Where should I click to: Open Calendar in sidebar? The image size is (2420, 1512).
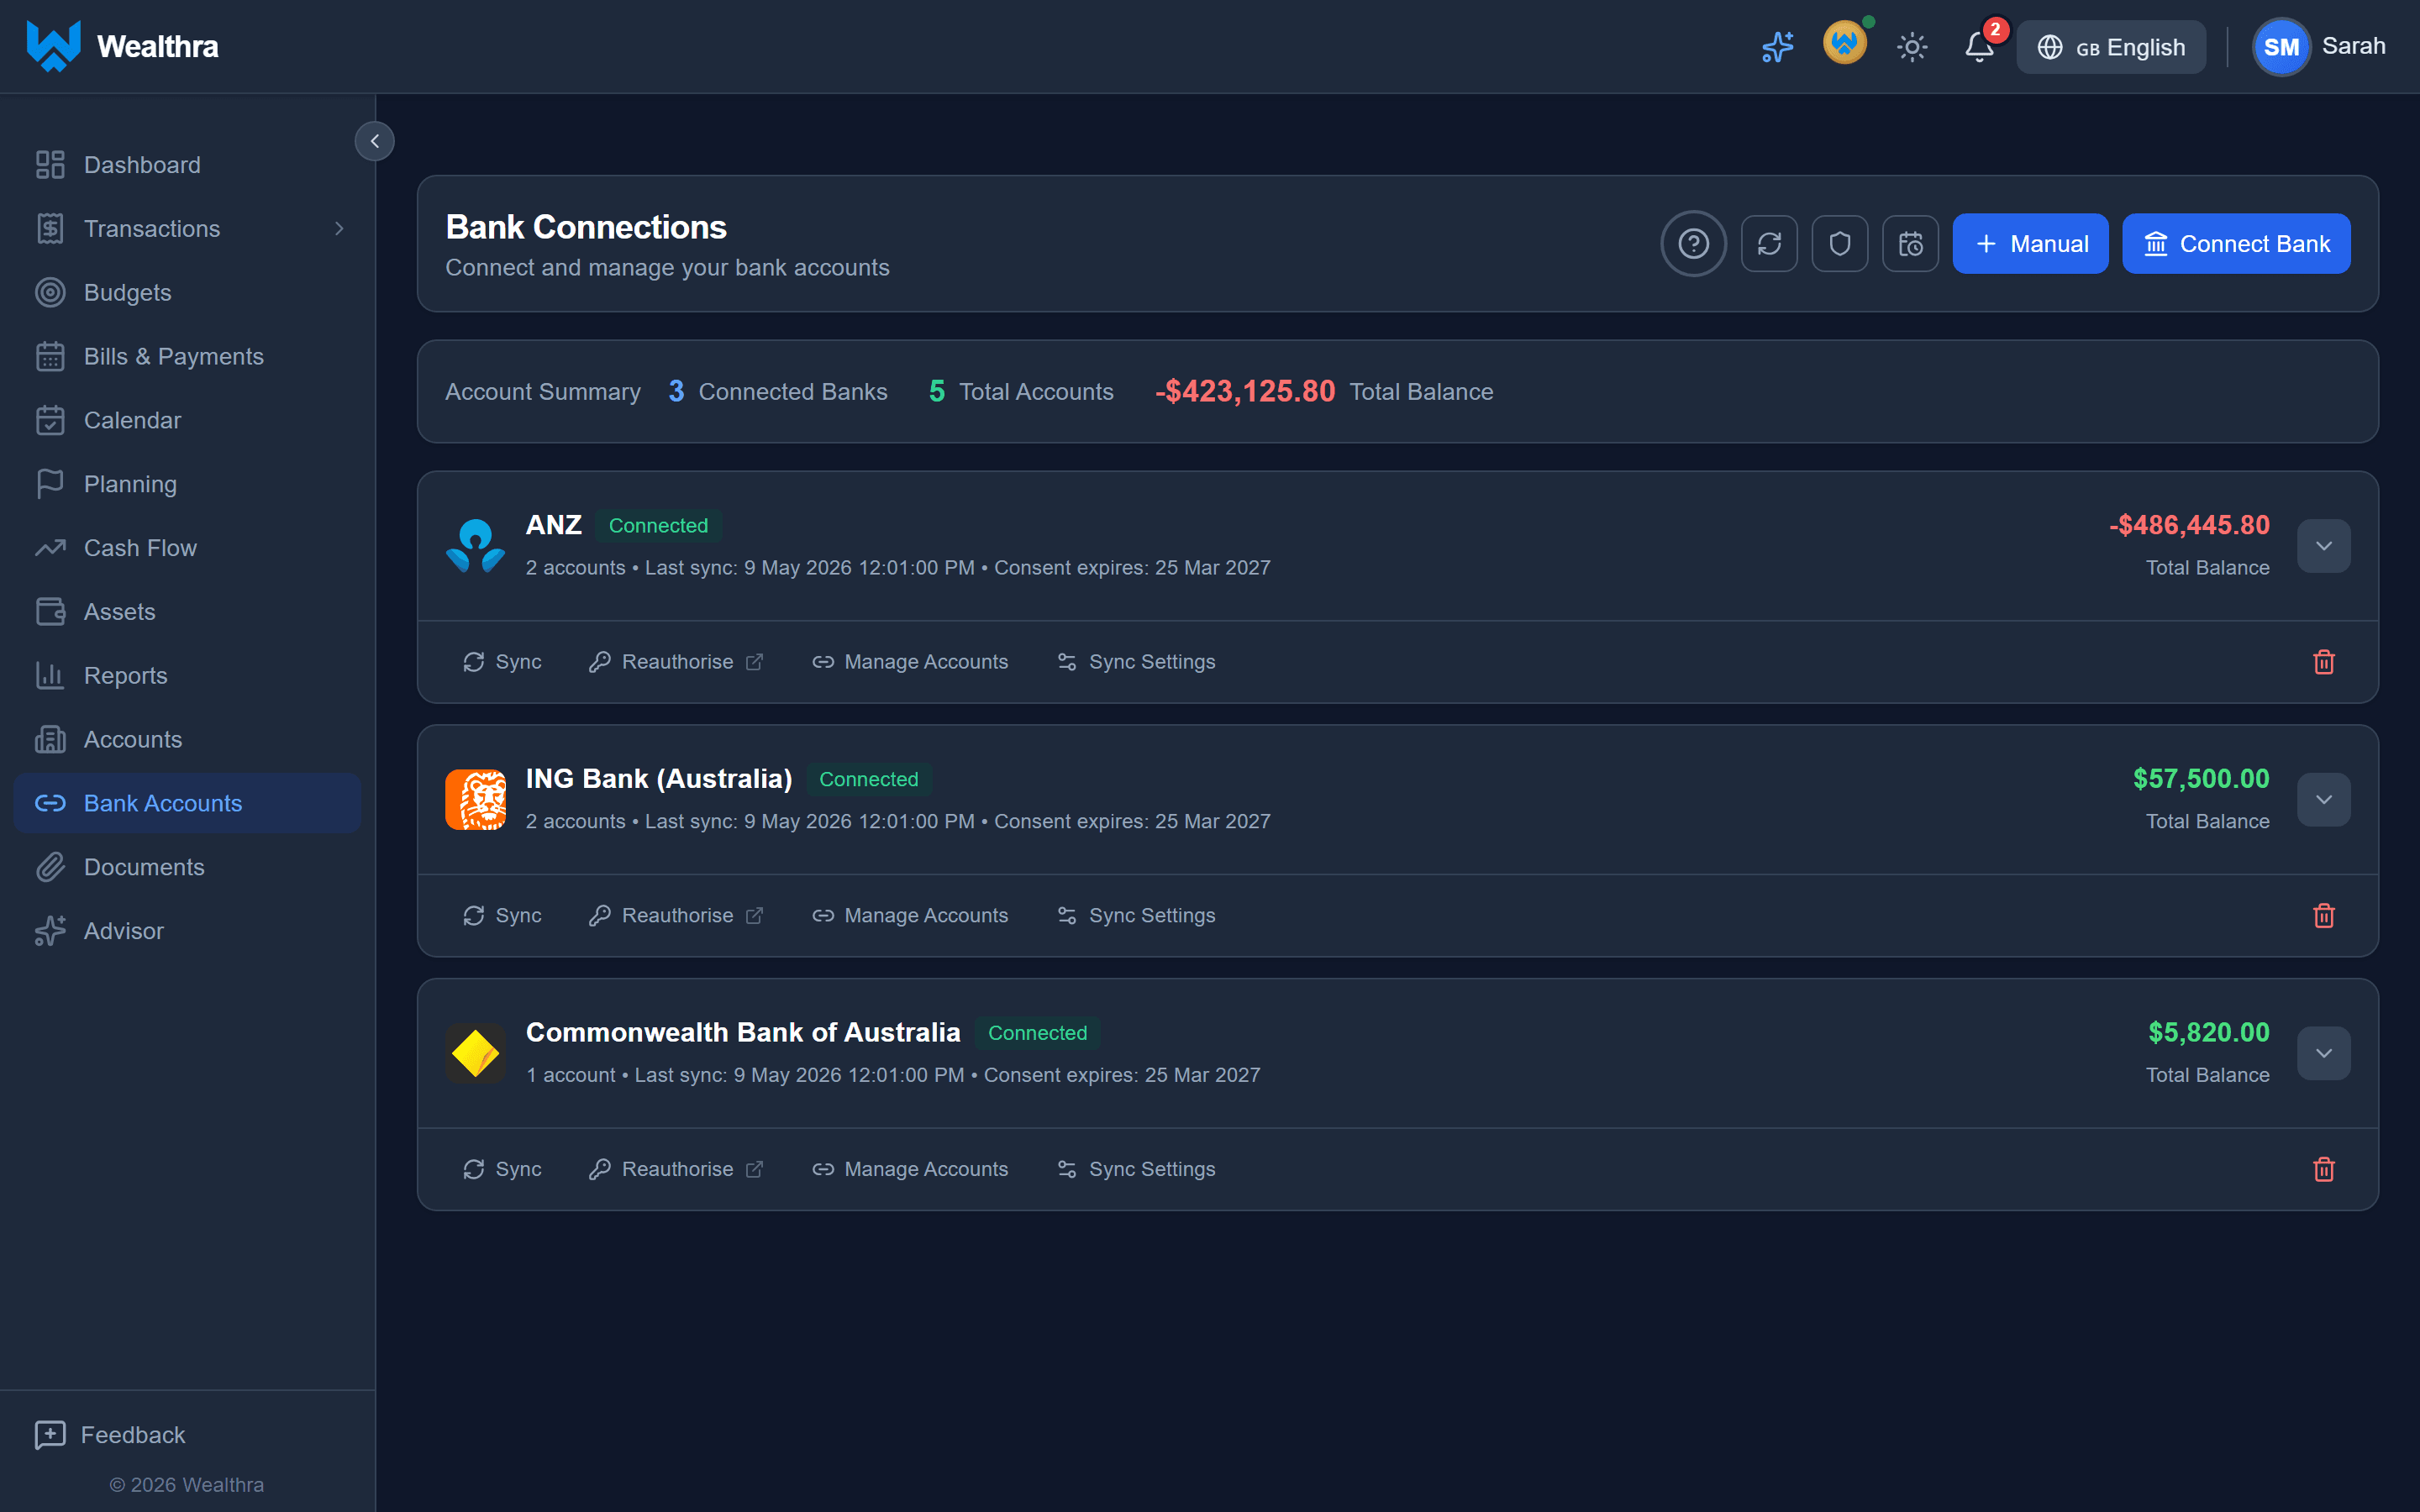click(187, 421)
